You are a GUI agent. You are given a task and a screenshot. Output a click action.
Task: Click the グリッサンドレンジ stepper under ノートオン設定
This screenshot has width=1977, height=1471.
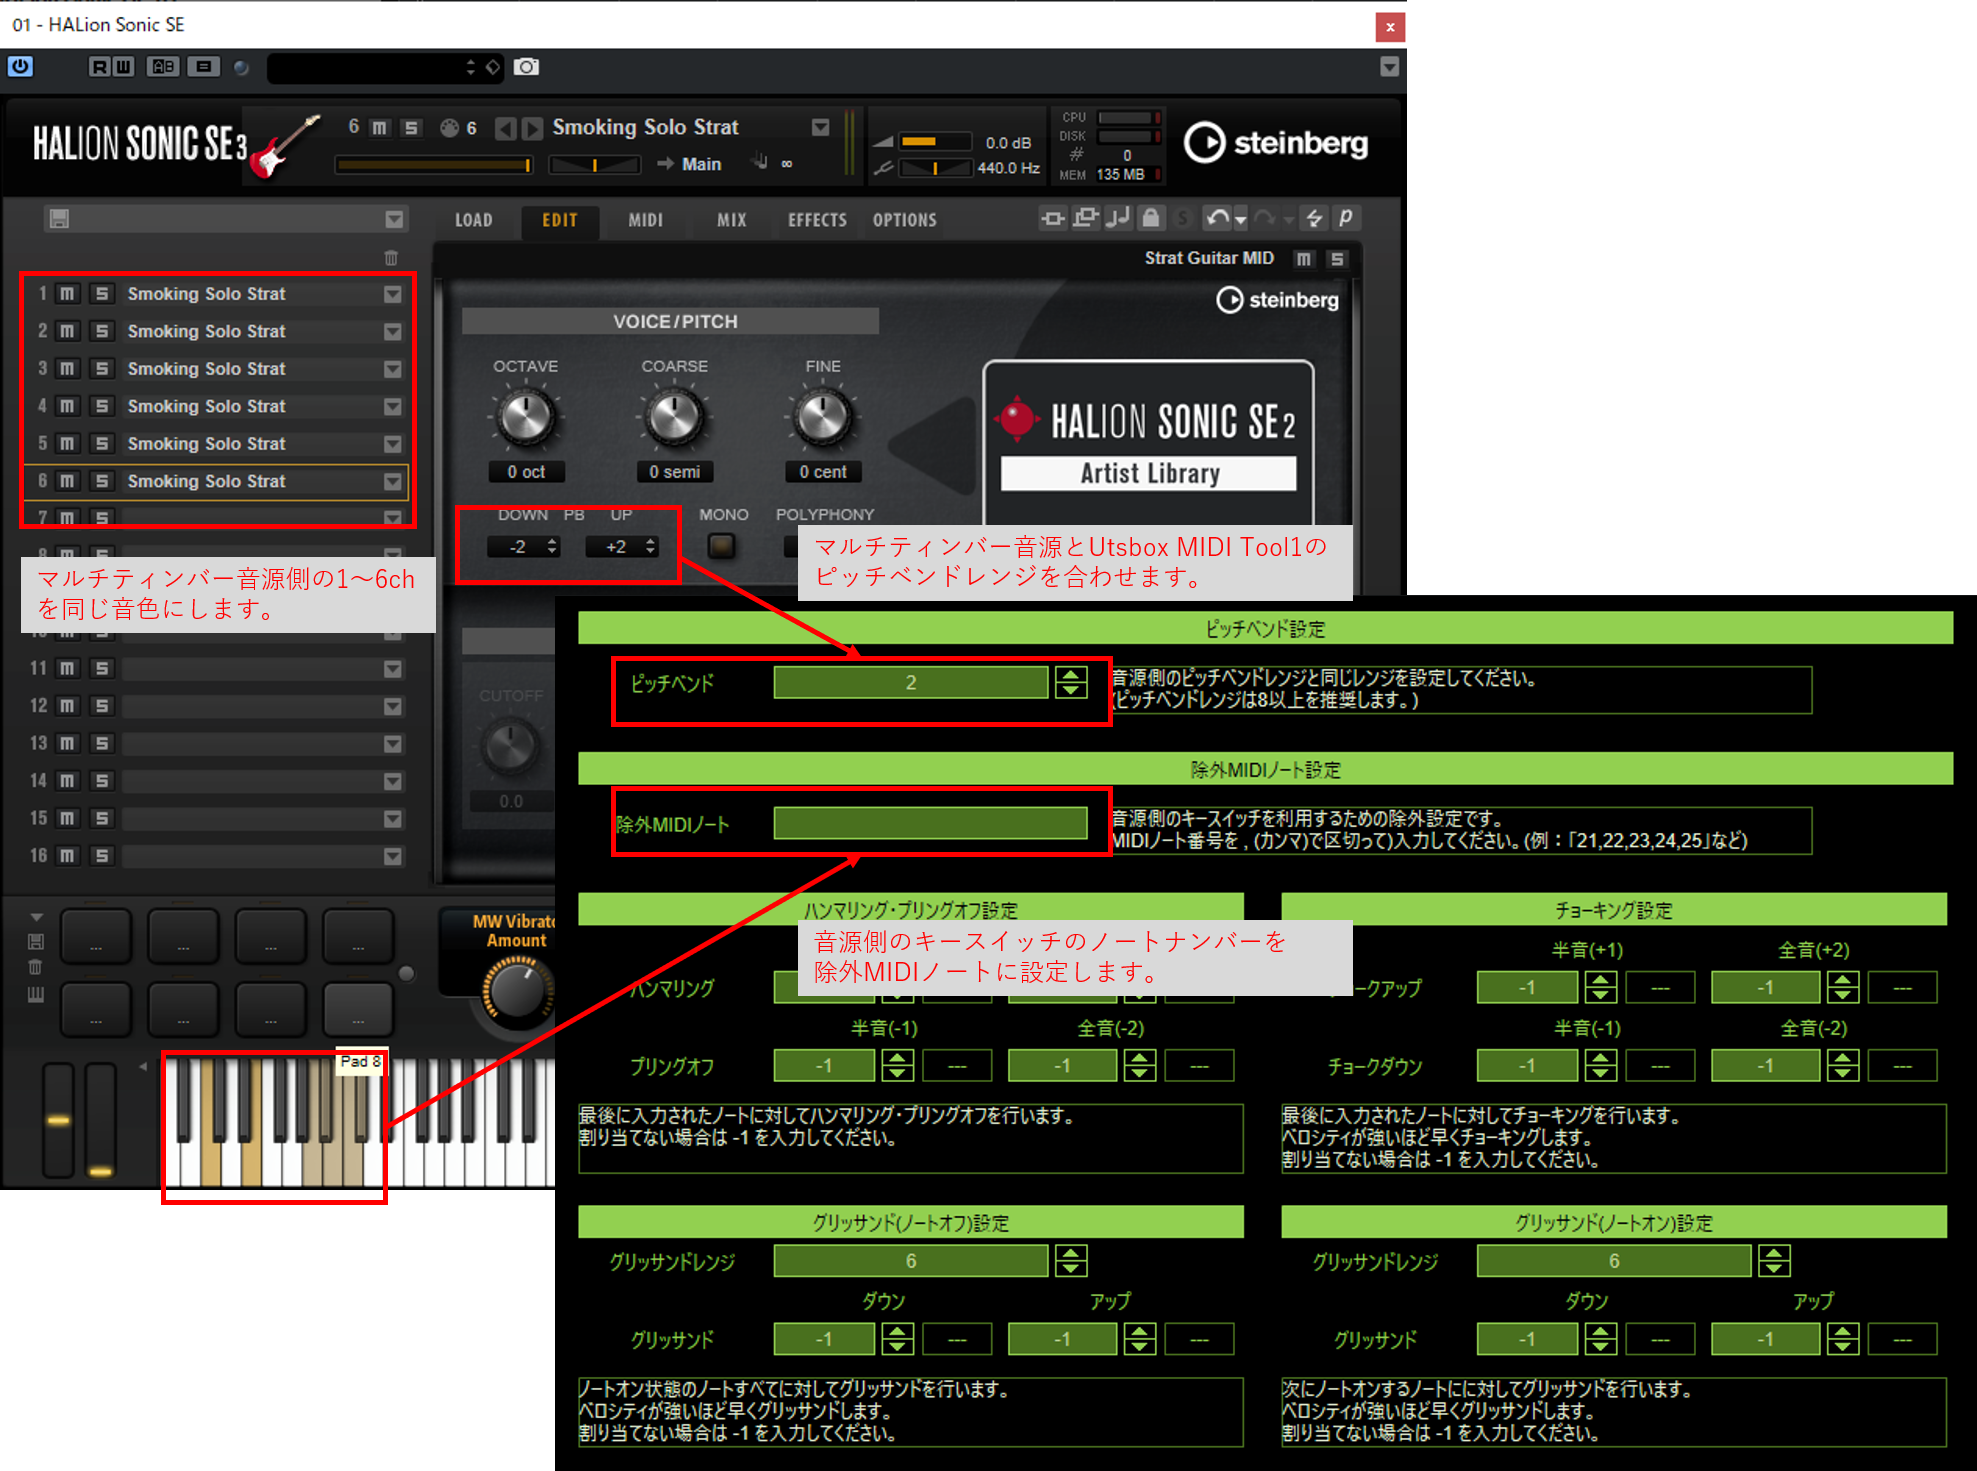(1774, 1261)
